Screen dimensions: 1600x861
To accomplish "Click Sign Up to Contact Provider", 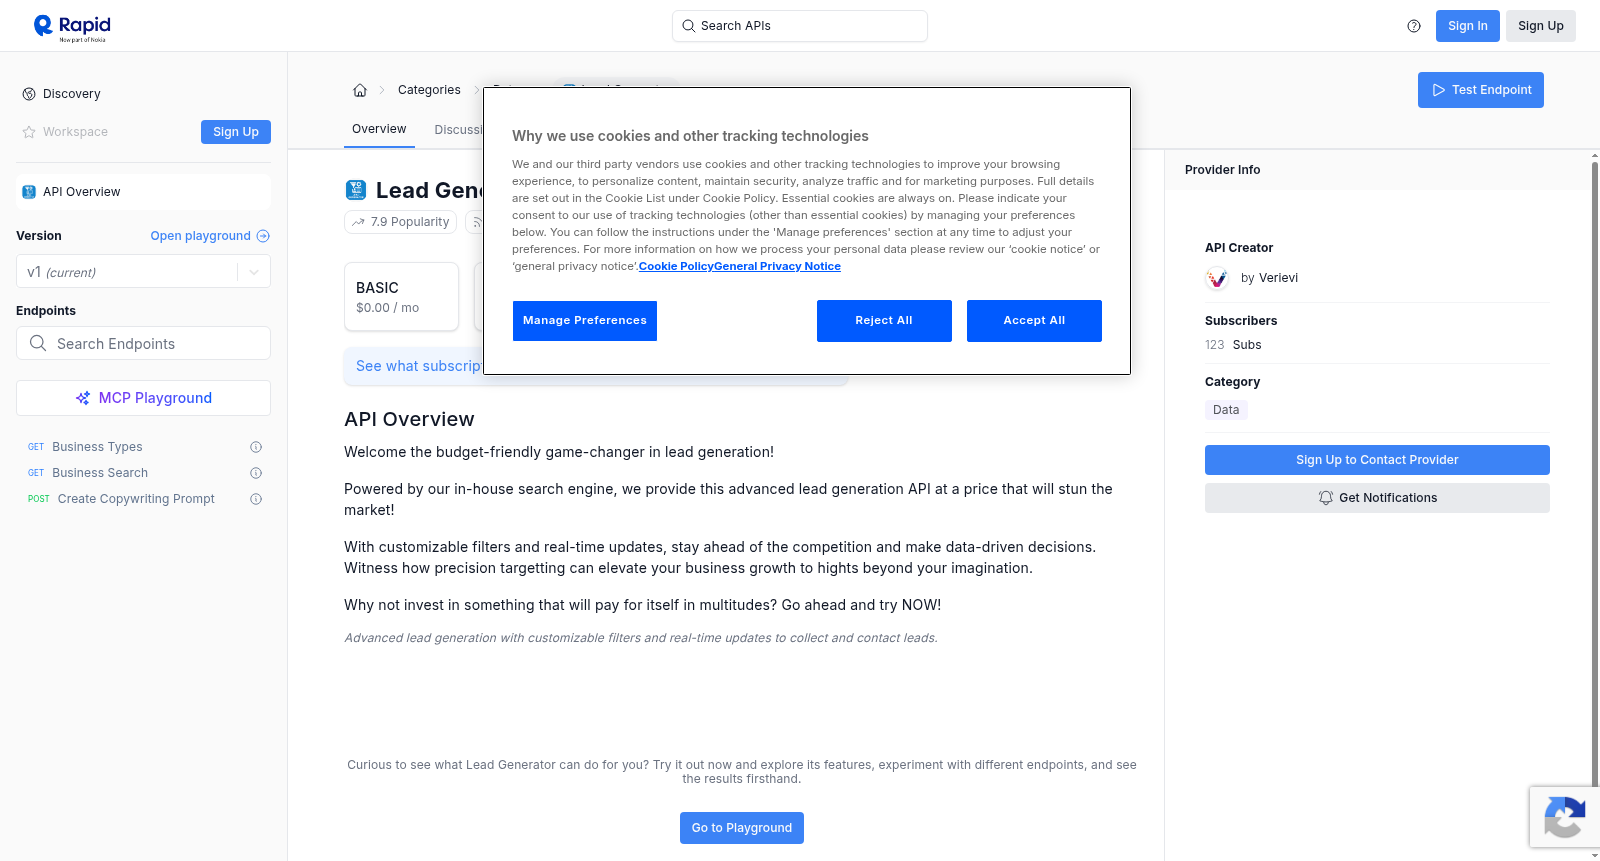I will (1377, 460).
